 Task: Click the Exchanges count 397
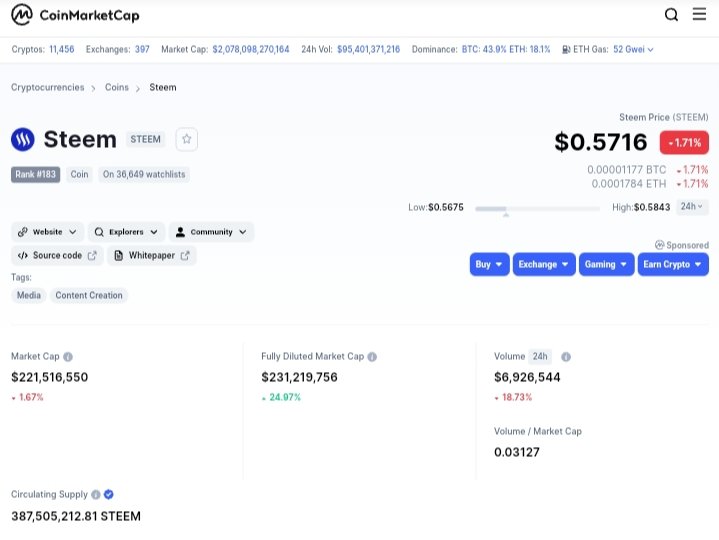pos(142,49)
